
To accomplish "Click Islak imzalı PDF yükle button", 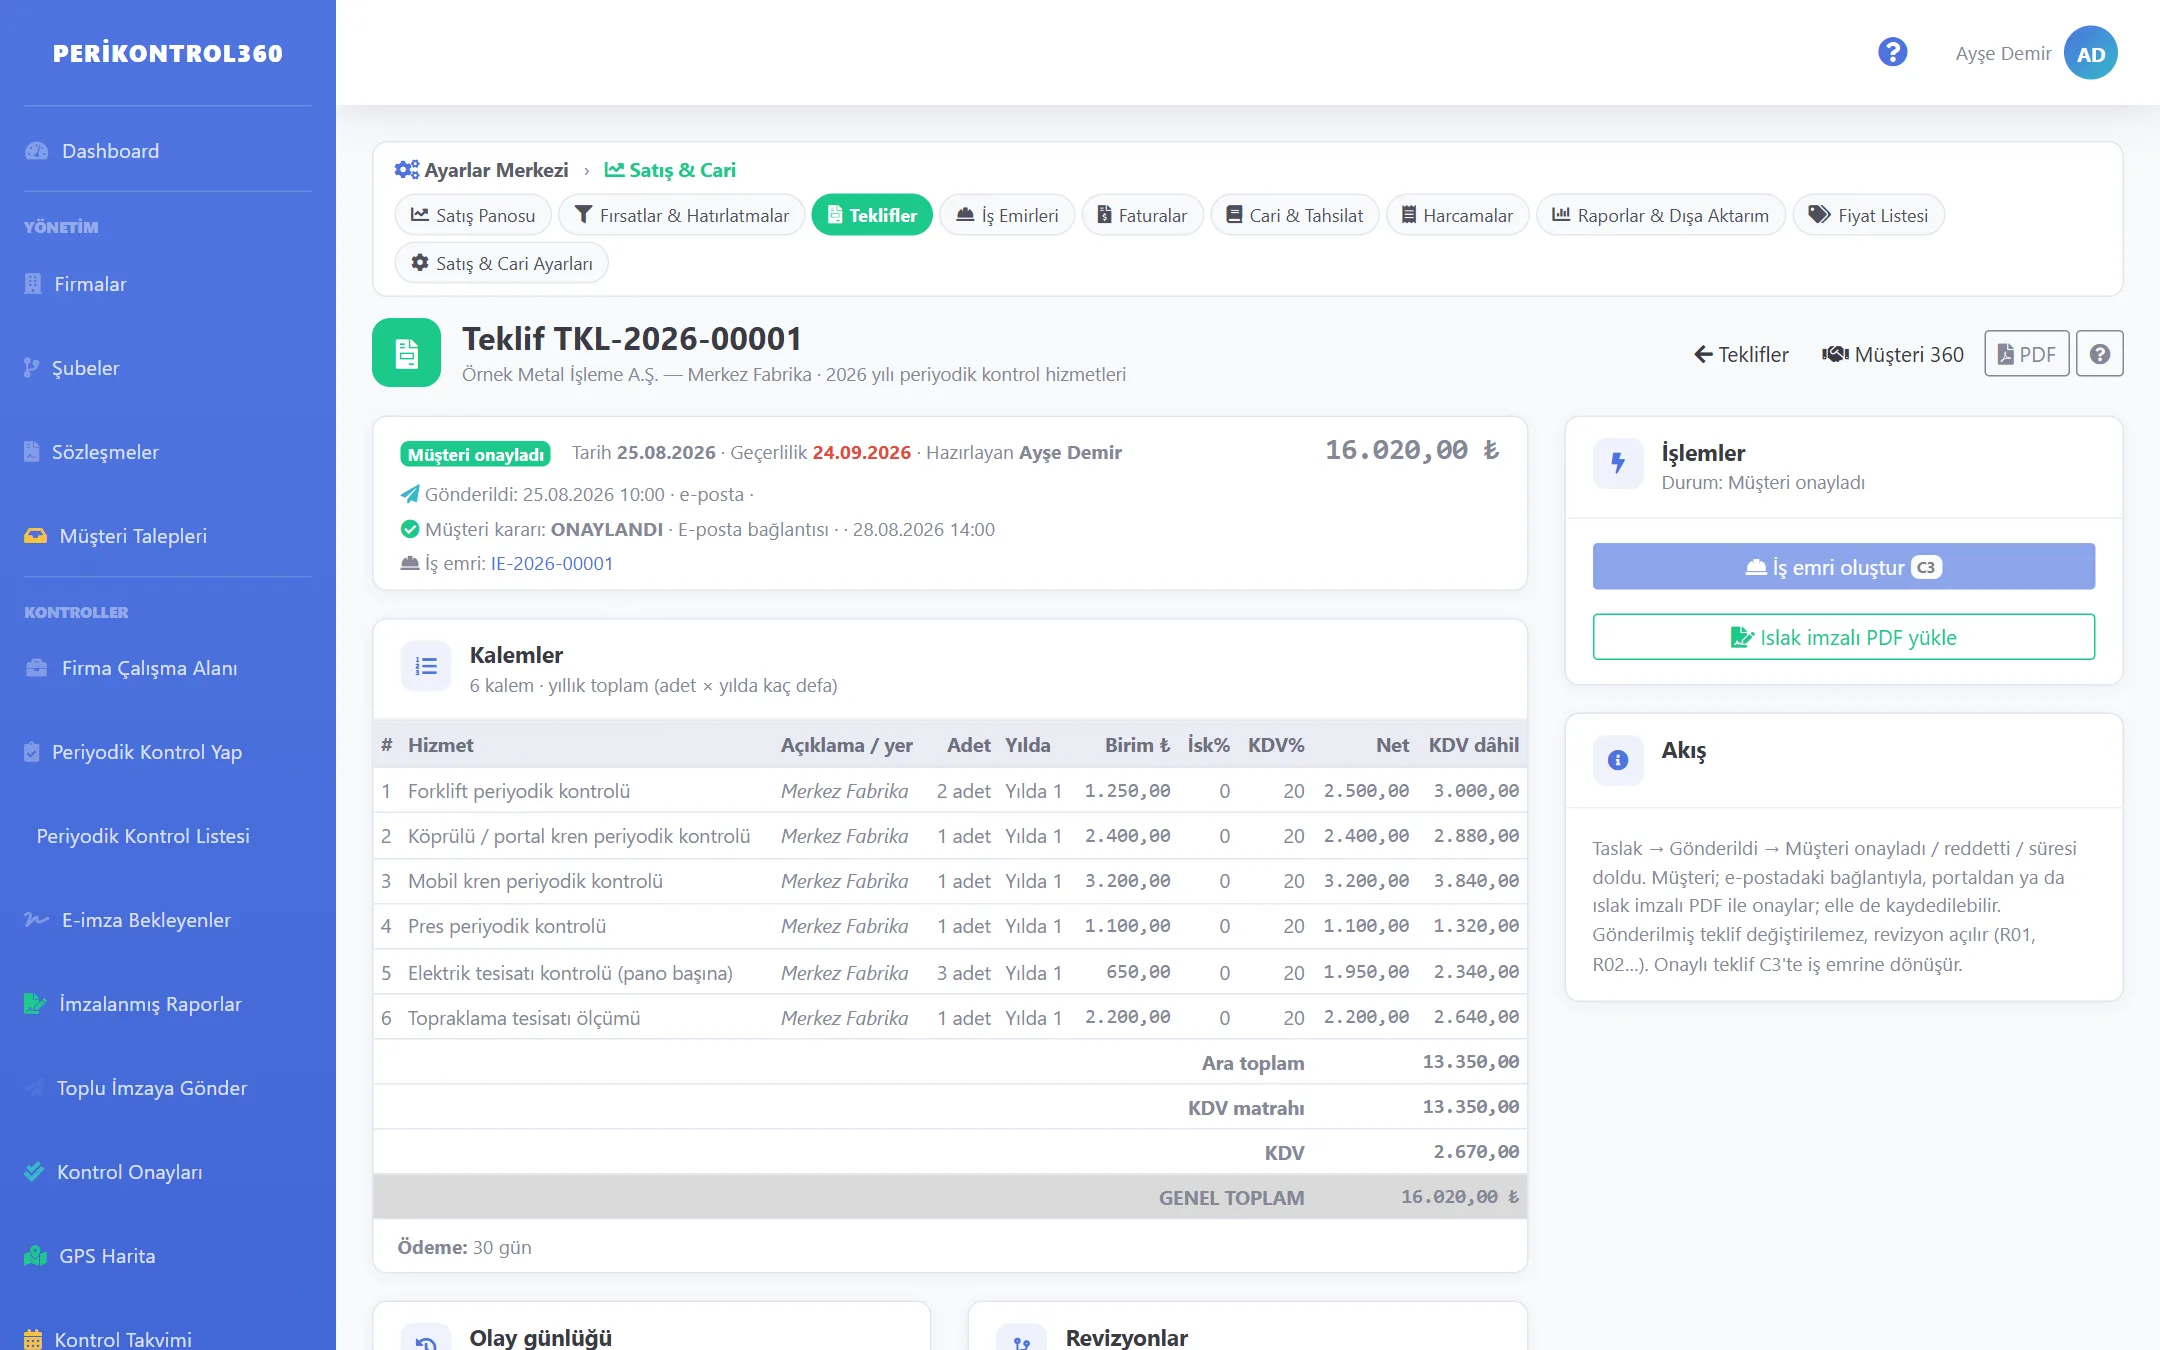I will click(1843, 637).
